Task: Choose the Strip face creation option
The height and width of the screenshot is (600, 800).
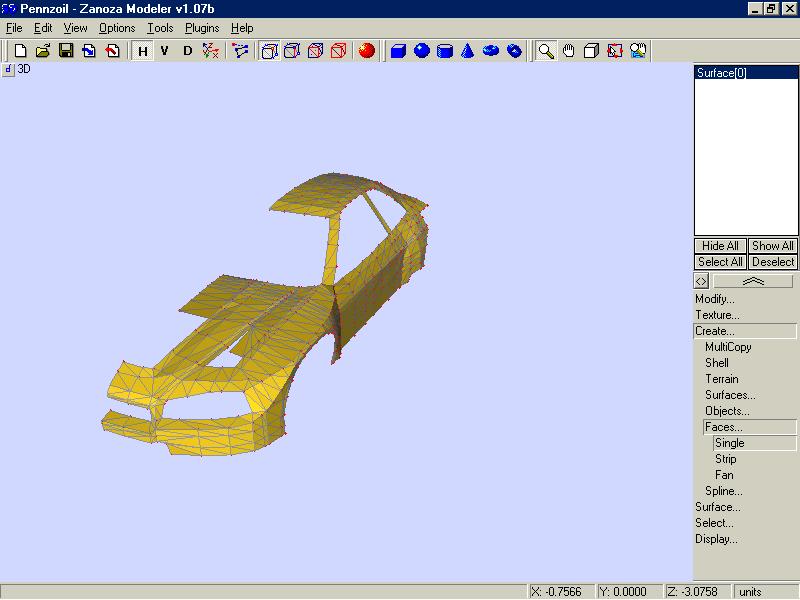Action: (725, 459)
